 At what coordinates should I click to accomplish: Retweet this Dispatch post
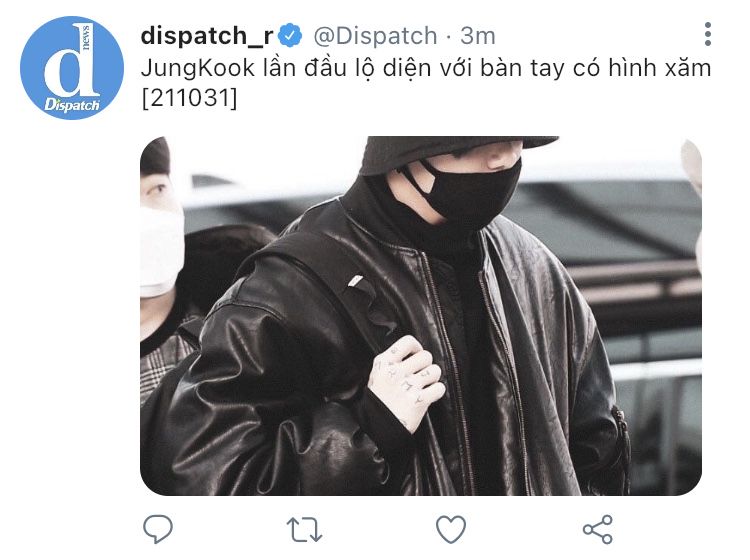(304, 529)
